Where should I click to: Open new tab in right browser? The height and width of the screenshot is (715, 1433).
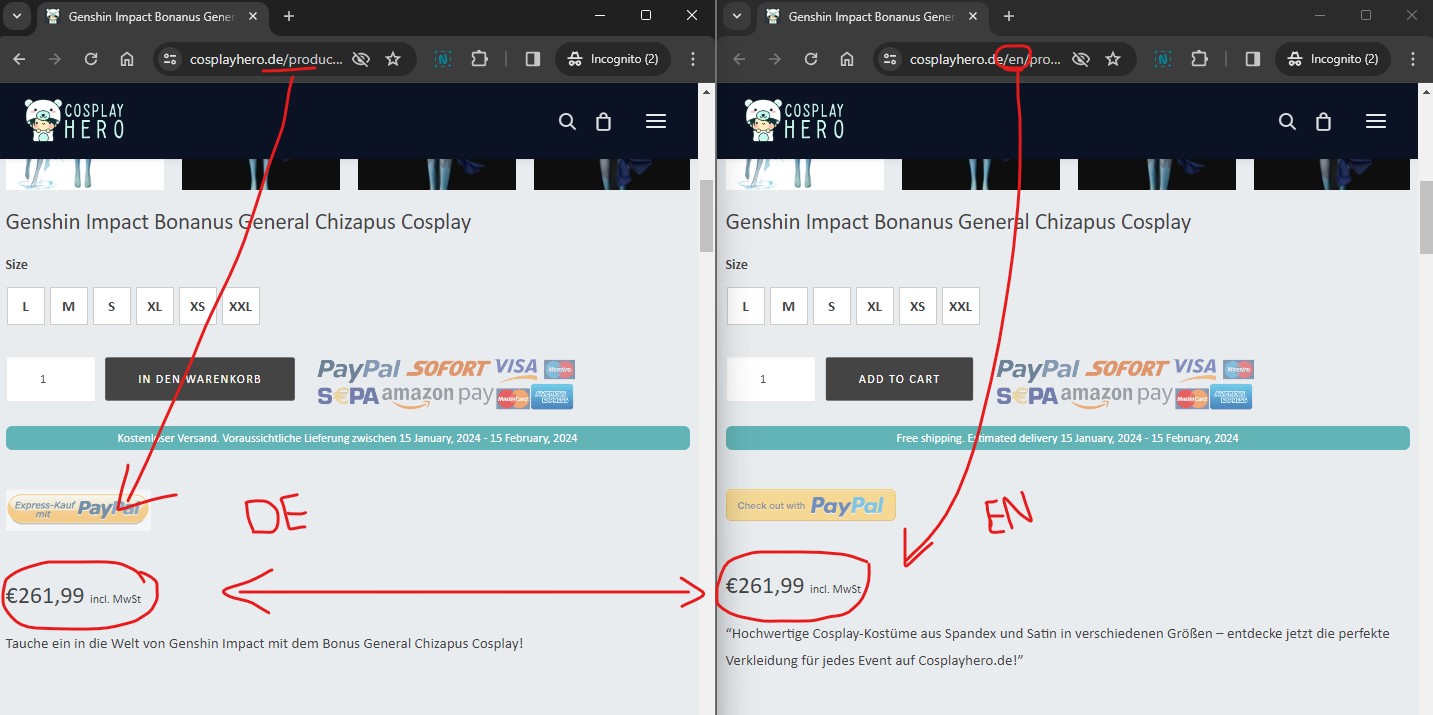coord(1009,16)
